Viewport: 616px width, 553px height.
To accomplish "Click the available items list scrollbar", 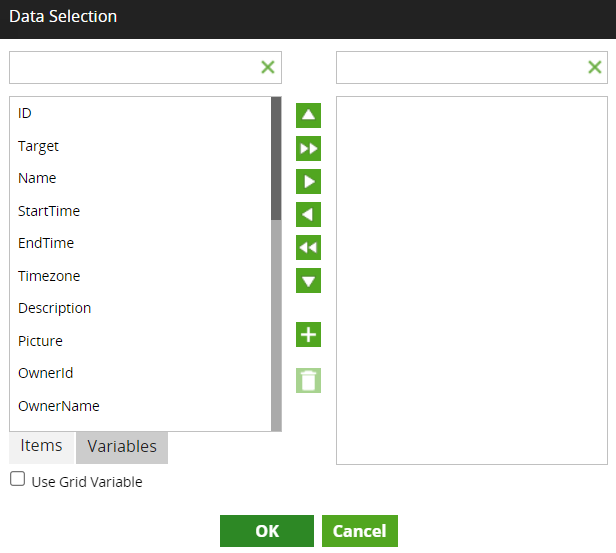I will 276,264.
